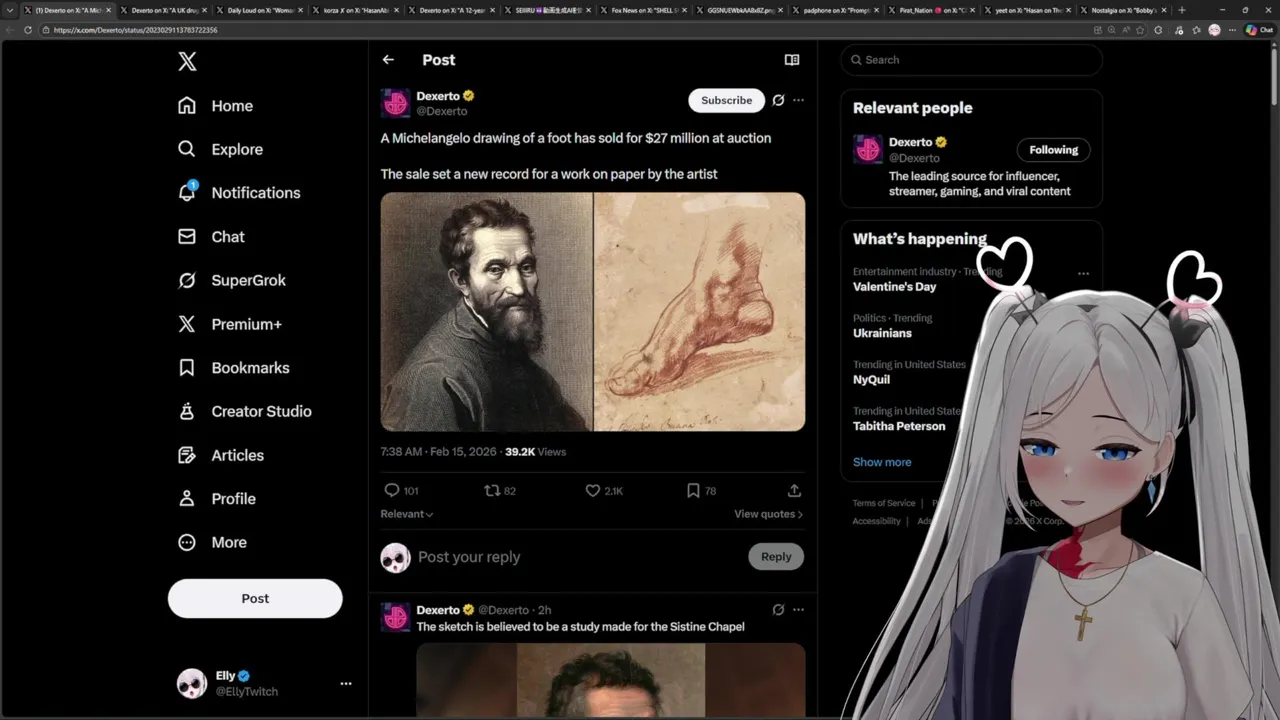Switch to the Nostalgia browser tab
This screenshot has height=720, width=1280.
(1120, 10)
